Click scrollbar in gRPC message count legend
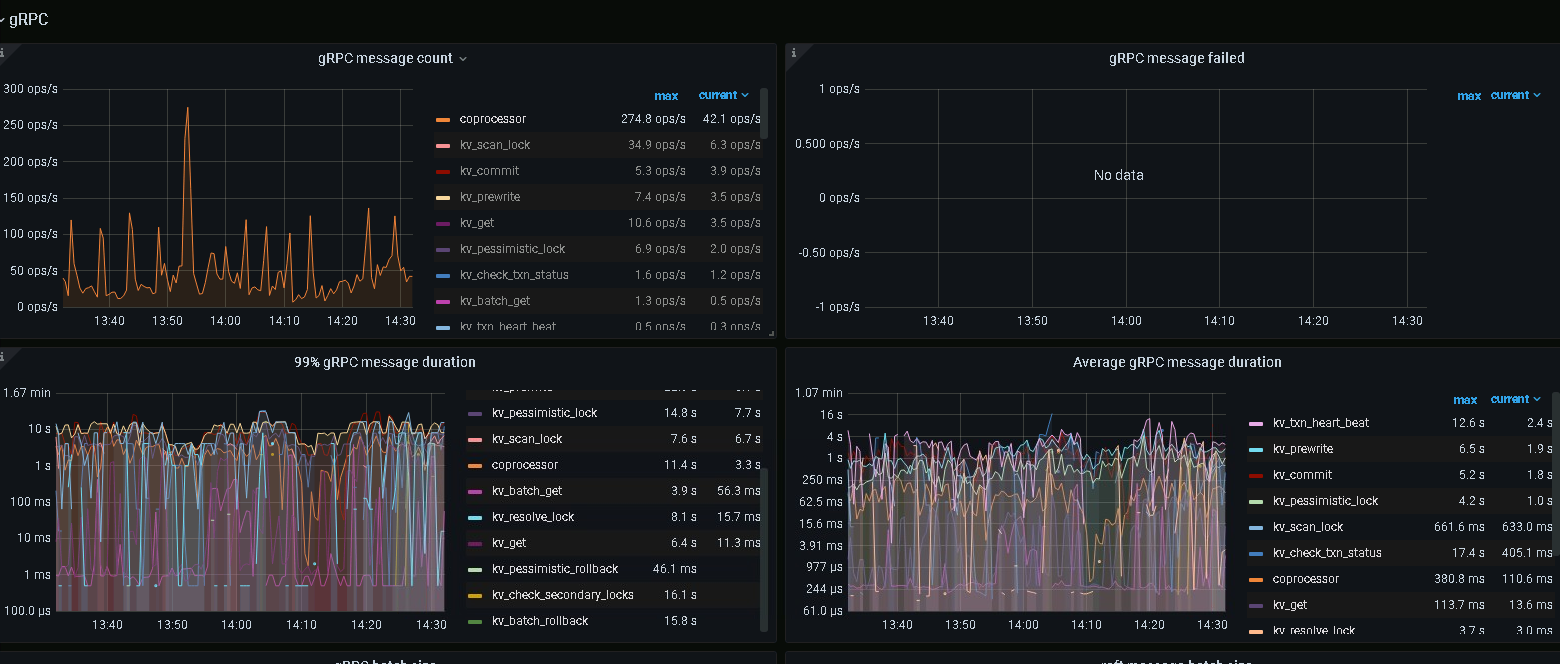Image resolution: width=1560 pixels, height=664 pixels. click(764, 113)
